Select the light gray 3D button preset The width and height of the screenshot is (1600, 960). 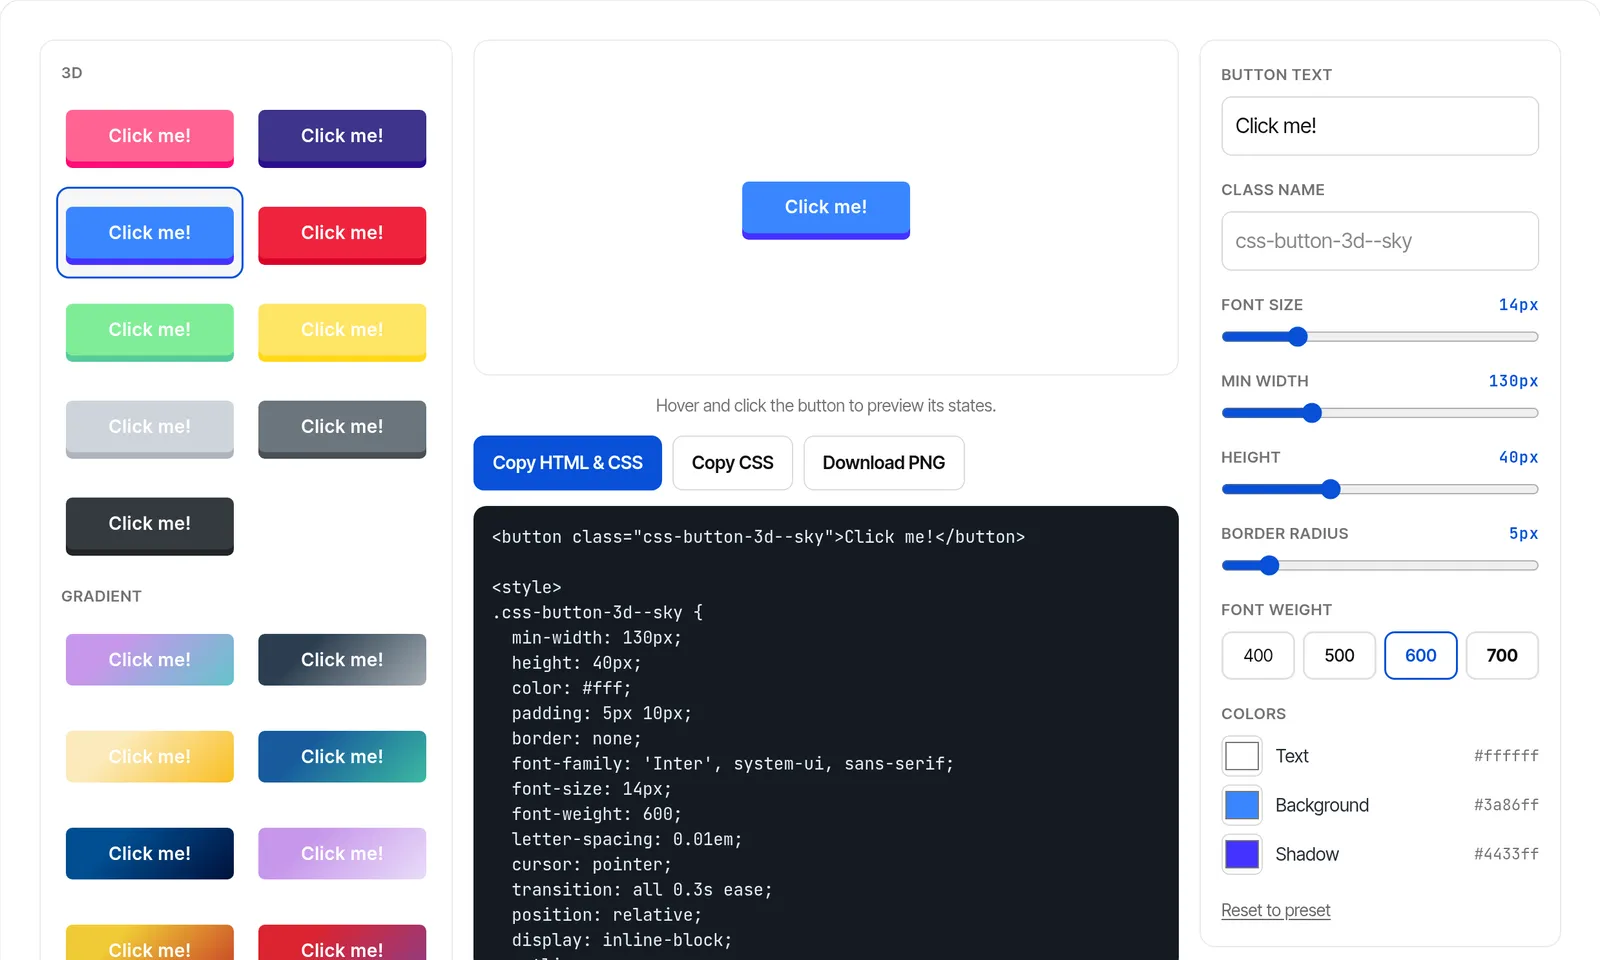[x=150, y=428]
